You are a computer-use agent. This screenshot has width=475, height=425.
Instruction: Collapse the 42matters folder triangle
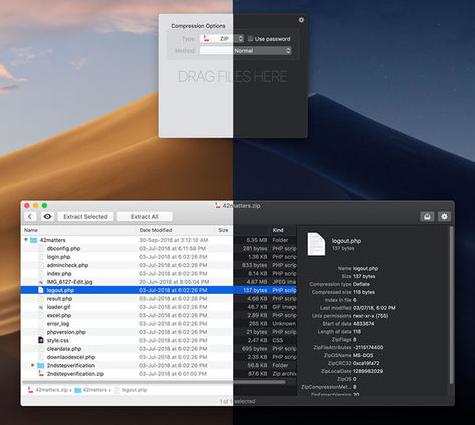(26, 240)
